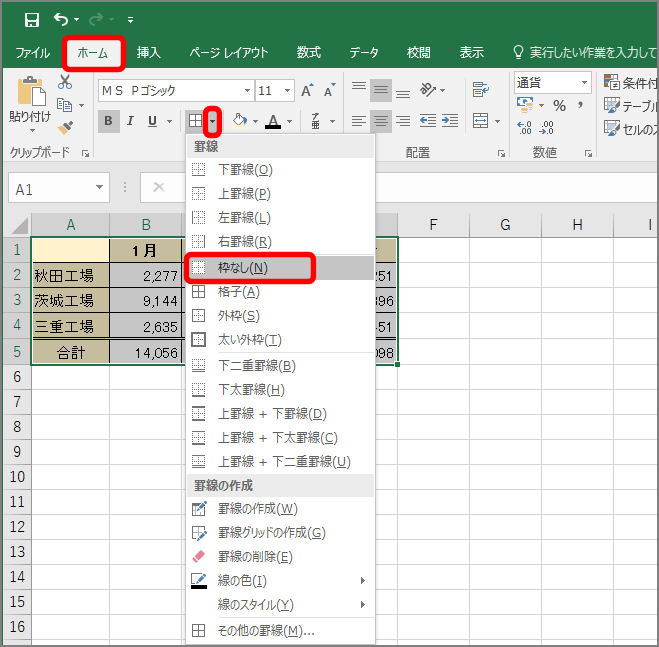Switch to the ホーム tab
This screenshot has height=647, width=659.
click(93, 53)
